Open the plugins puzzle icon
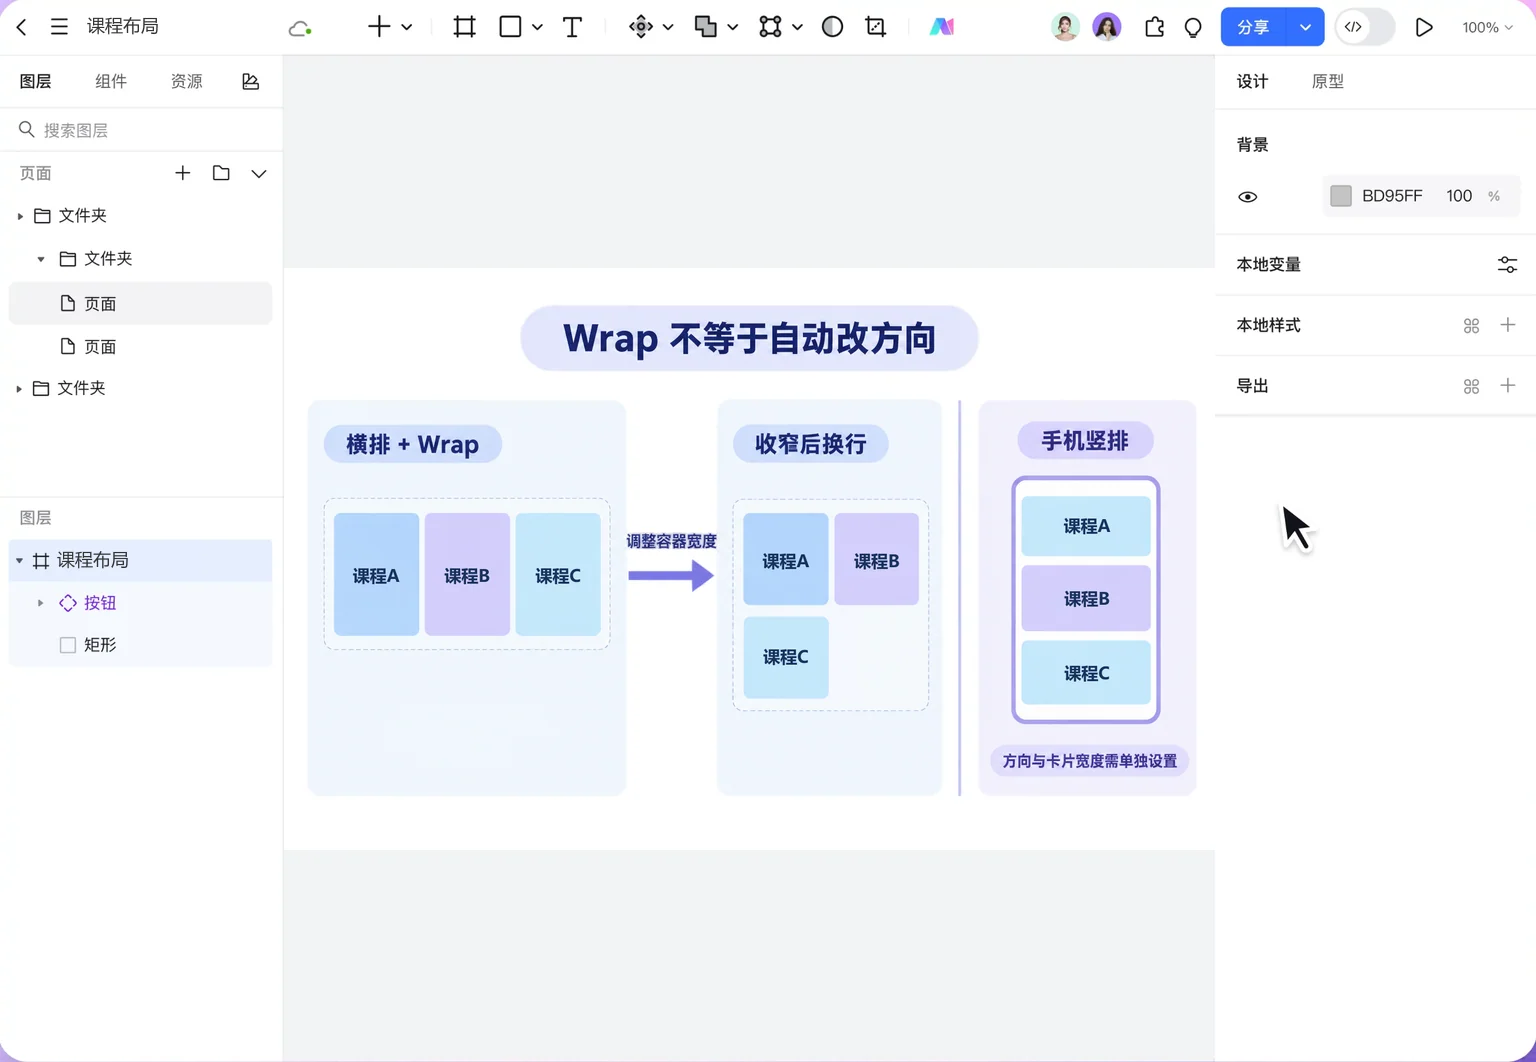Viewport: 1536px width, 1062px height. (x=1154, y=27)
